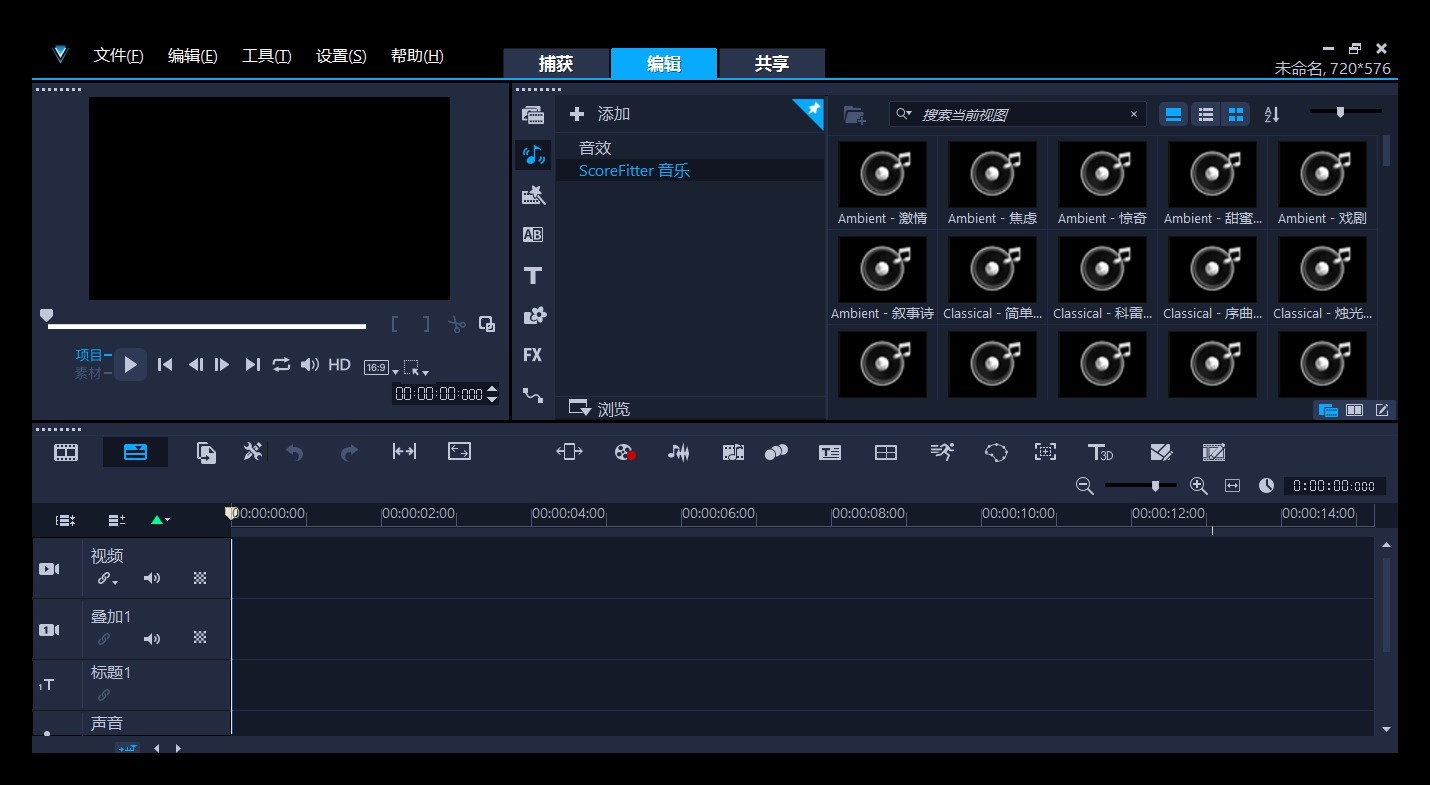Toggle HD preview mode
The width and height of the screenshot is (1430, 785).
coord(340,365)
